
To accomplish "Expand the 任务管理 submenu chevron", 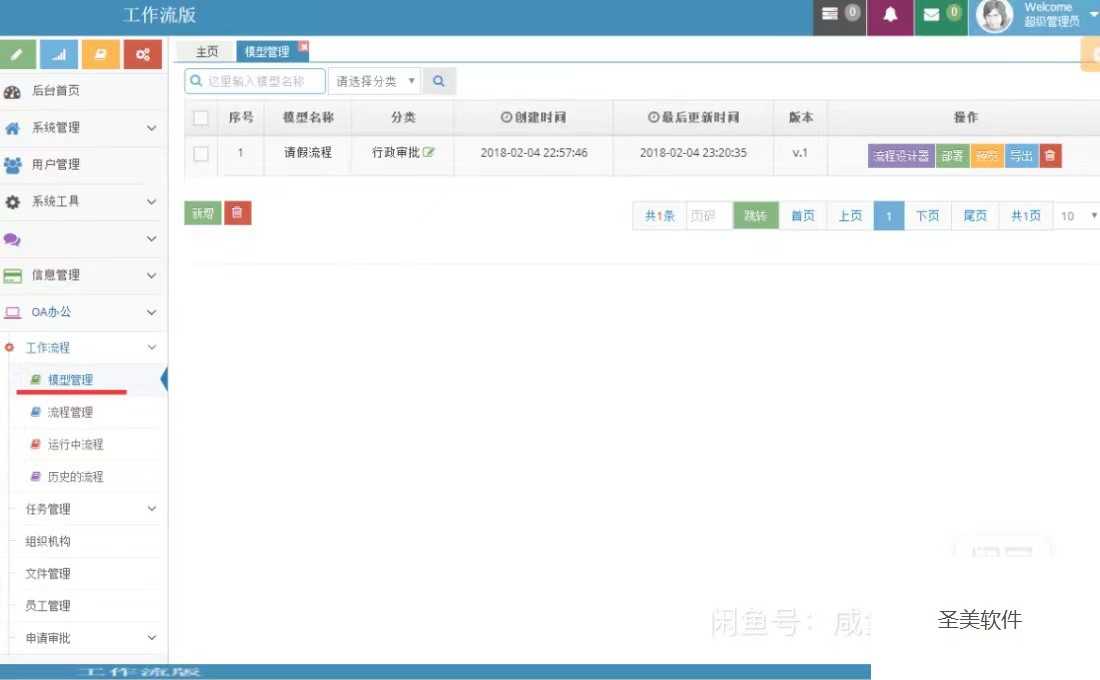I will tap(152, 509).
